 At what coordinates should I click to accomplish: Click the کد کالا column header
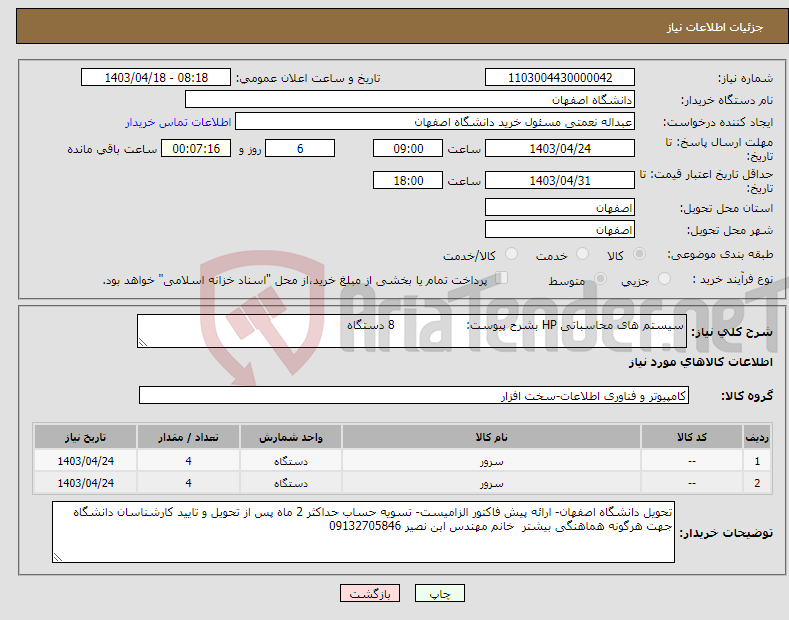click(x=692, y=437)
